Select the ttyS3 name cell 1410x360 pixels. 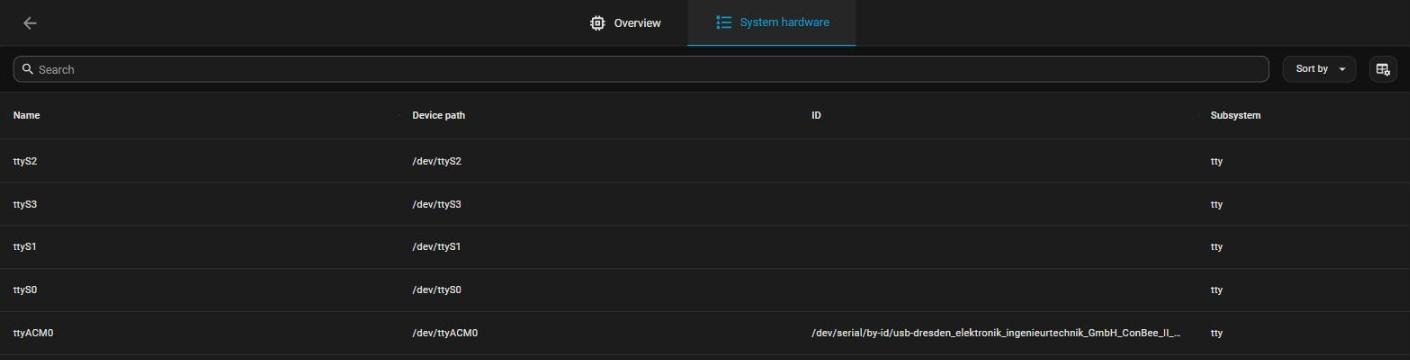pos(25,204)
